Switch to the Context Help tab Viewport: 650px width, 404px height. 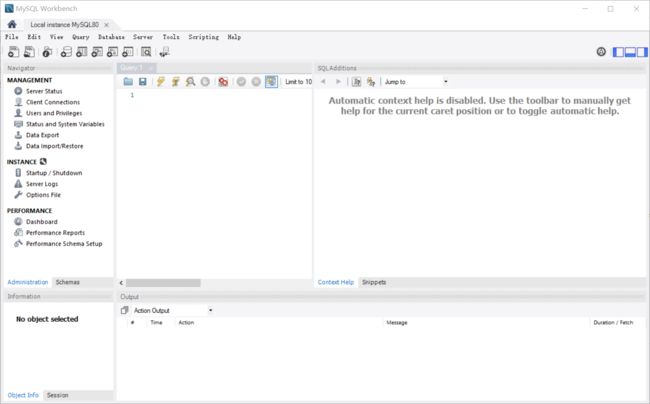336,282
